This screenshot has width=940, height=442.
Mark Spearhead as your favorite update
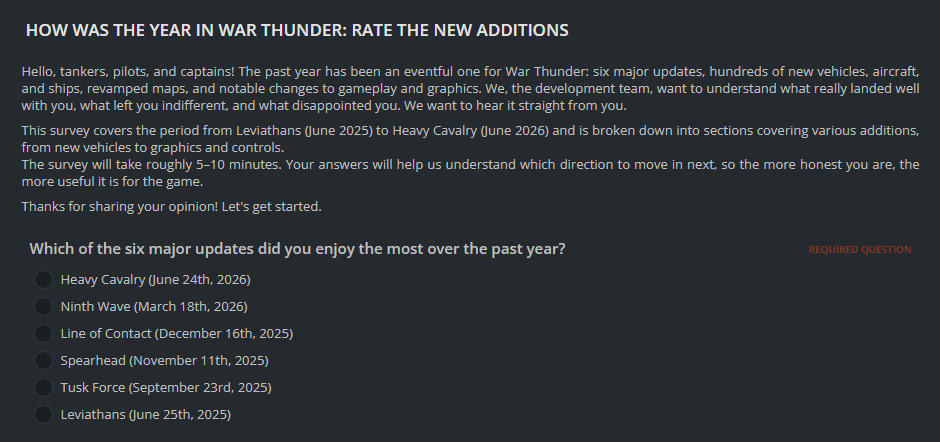click(43, 360)
